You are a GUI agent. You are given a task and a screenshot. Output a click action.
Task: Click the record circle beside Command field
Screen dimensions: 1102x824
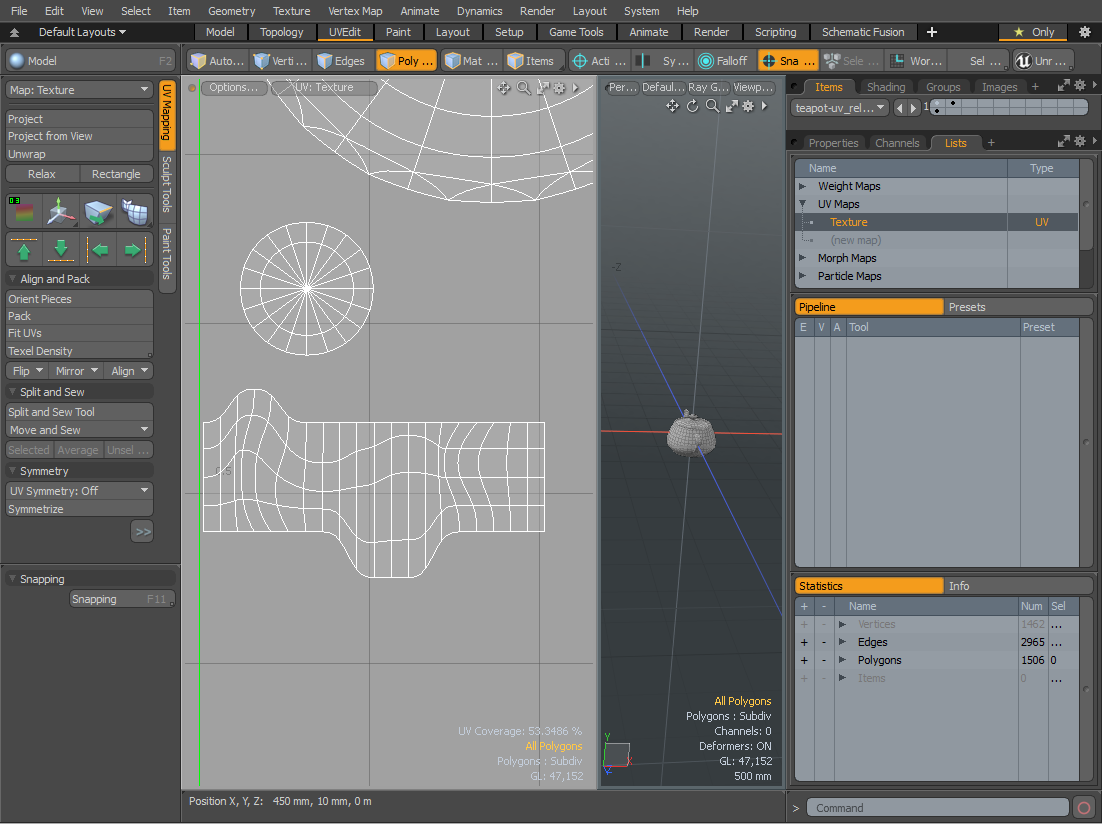tap(1084, 808)
